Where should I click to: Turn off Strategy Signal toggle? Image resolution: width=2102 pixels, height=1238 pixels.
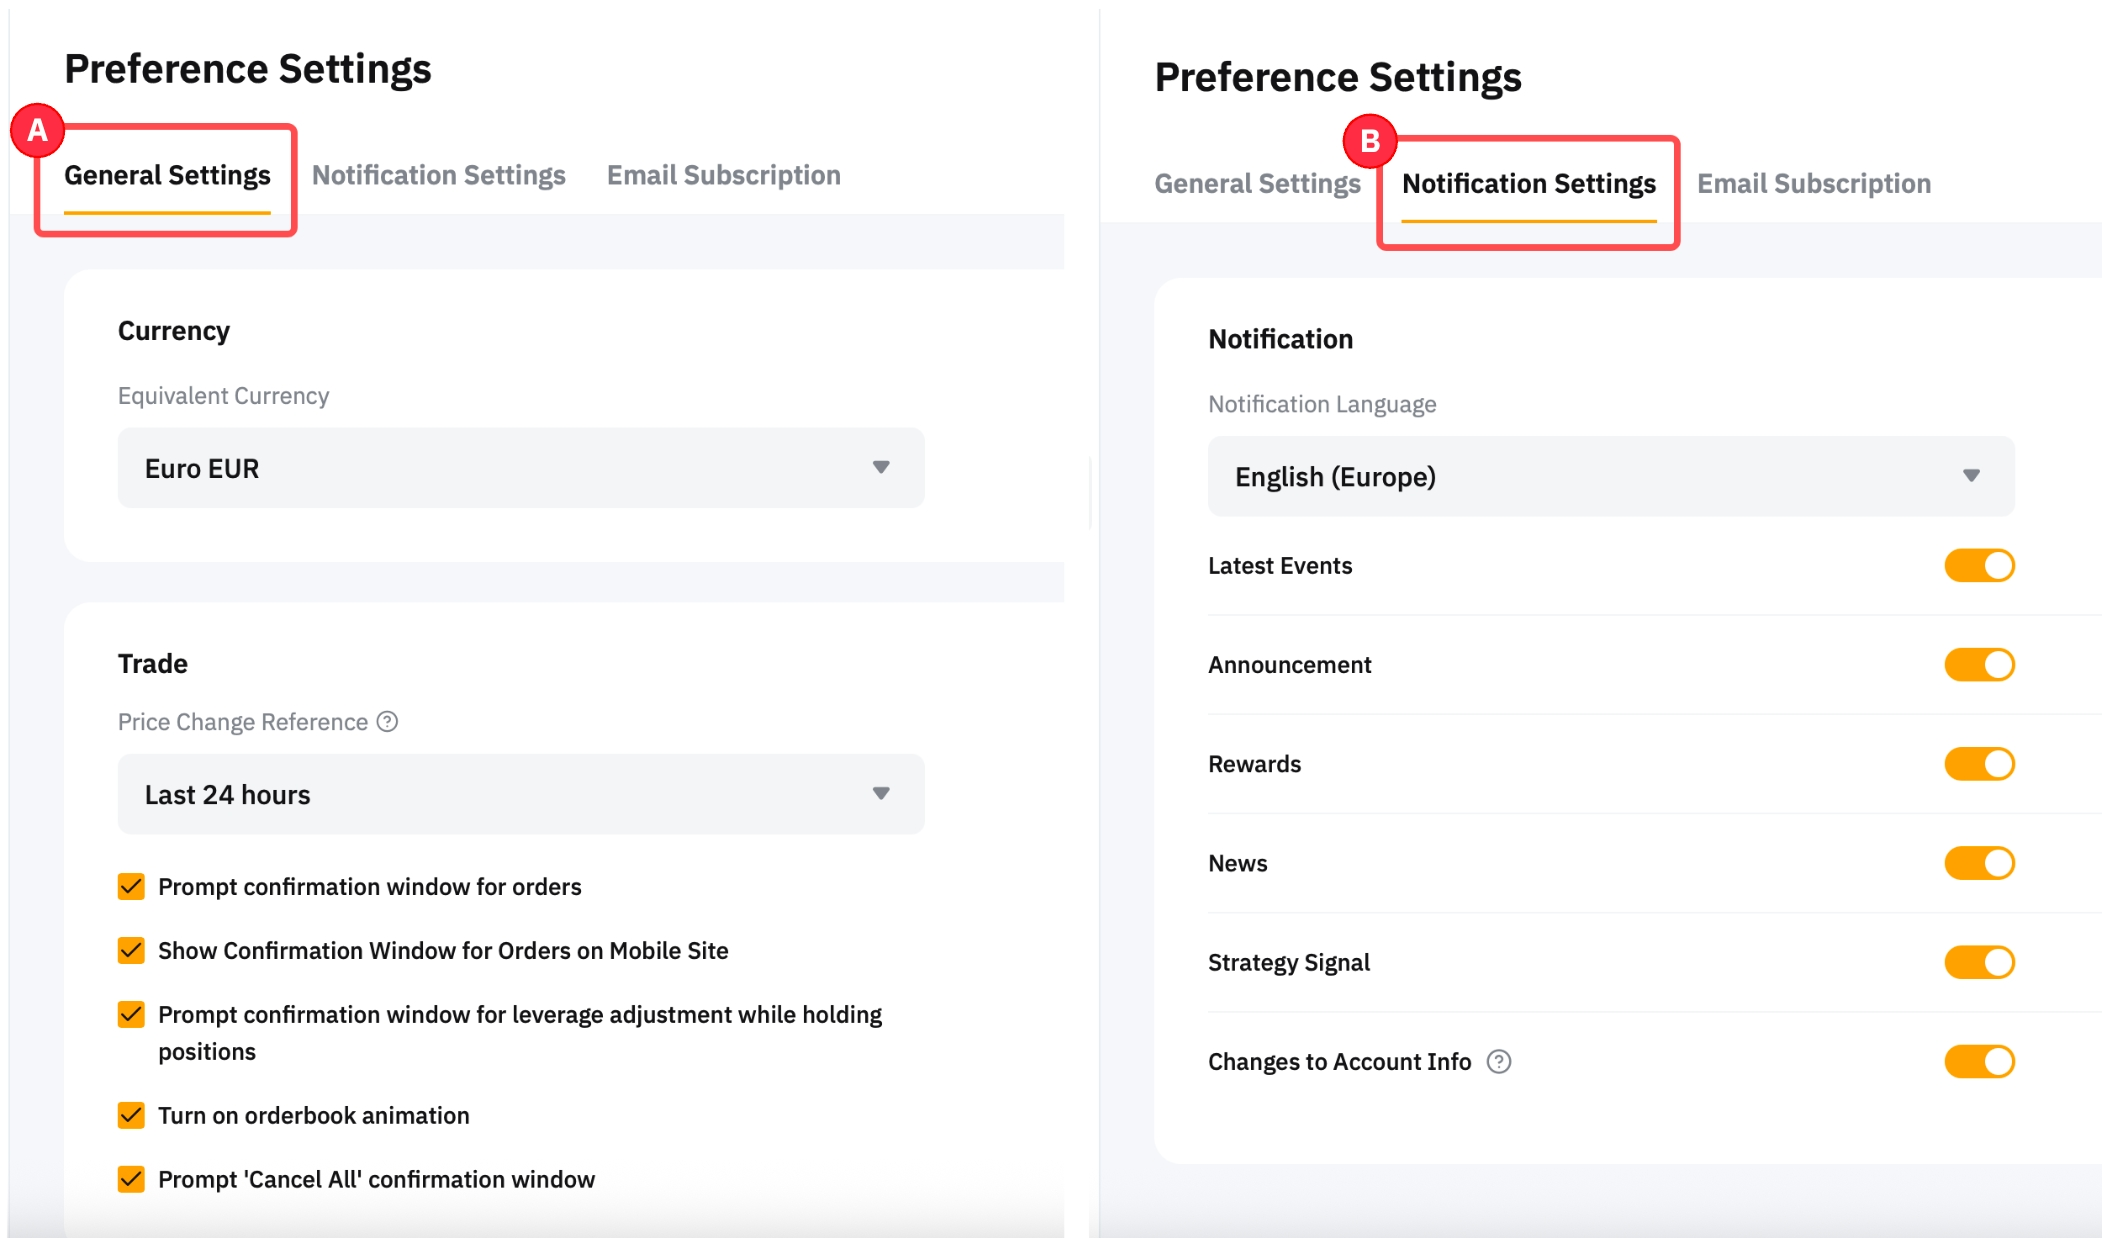(x=1978, y=962)
